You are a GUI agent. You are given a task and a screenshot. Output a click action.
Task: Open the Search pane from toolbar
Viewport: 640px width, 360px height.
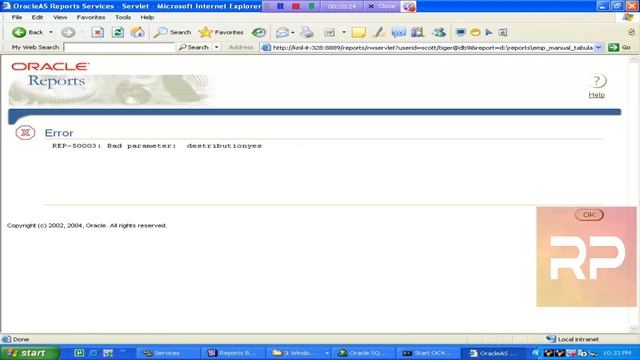pyautogui.click(x=172, y=32)
